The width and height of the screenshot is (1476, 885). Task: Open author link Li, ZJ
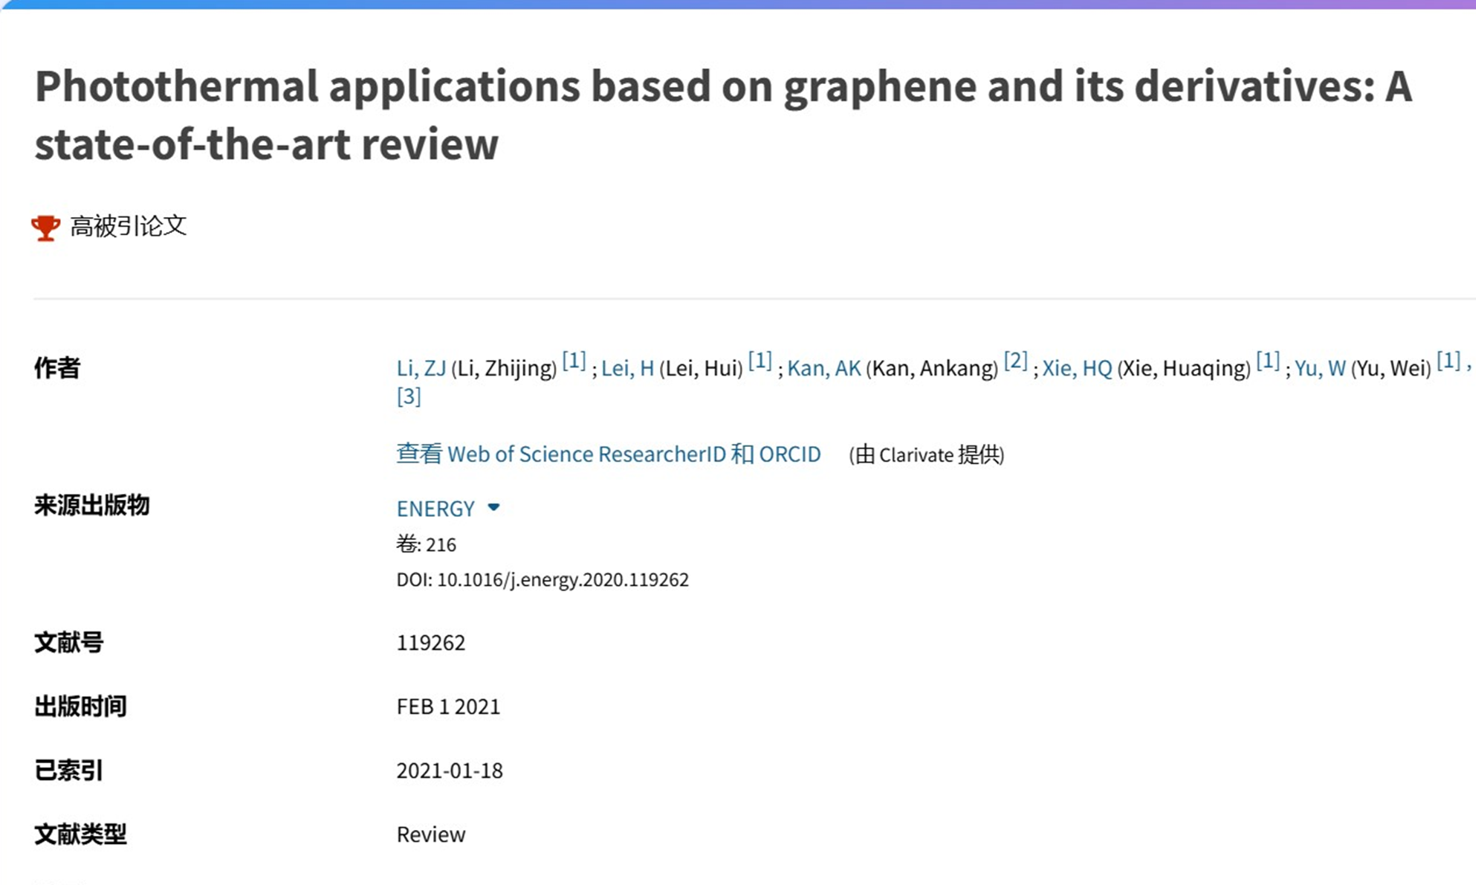[421, 368]
